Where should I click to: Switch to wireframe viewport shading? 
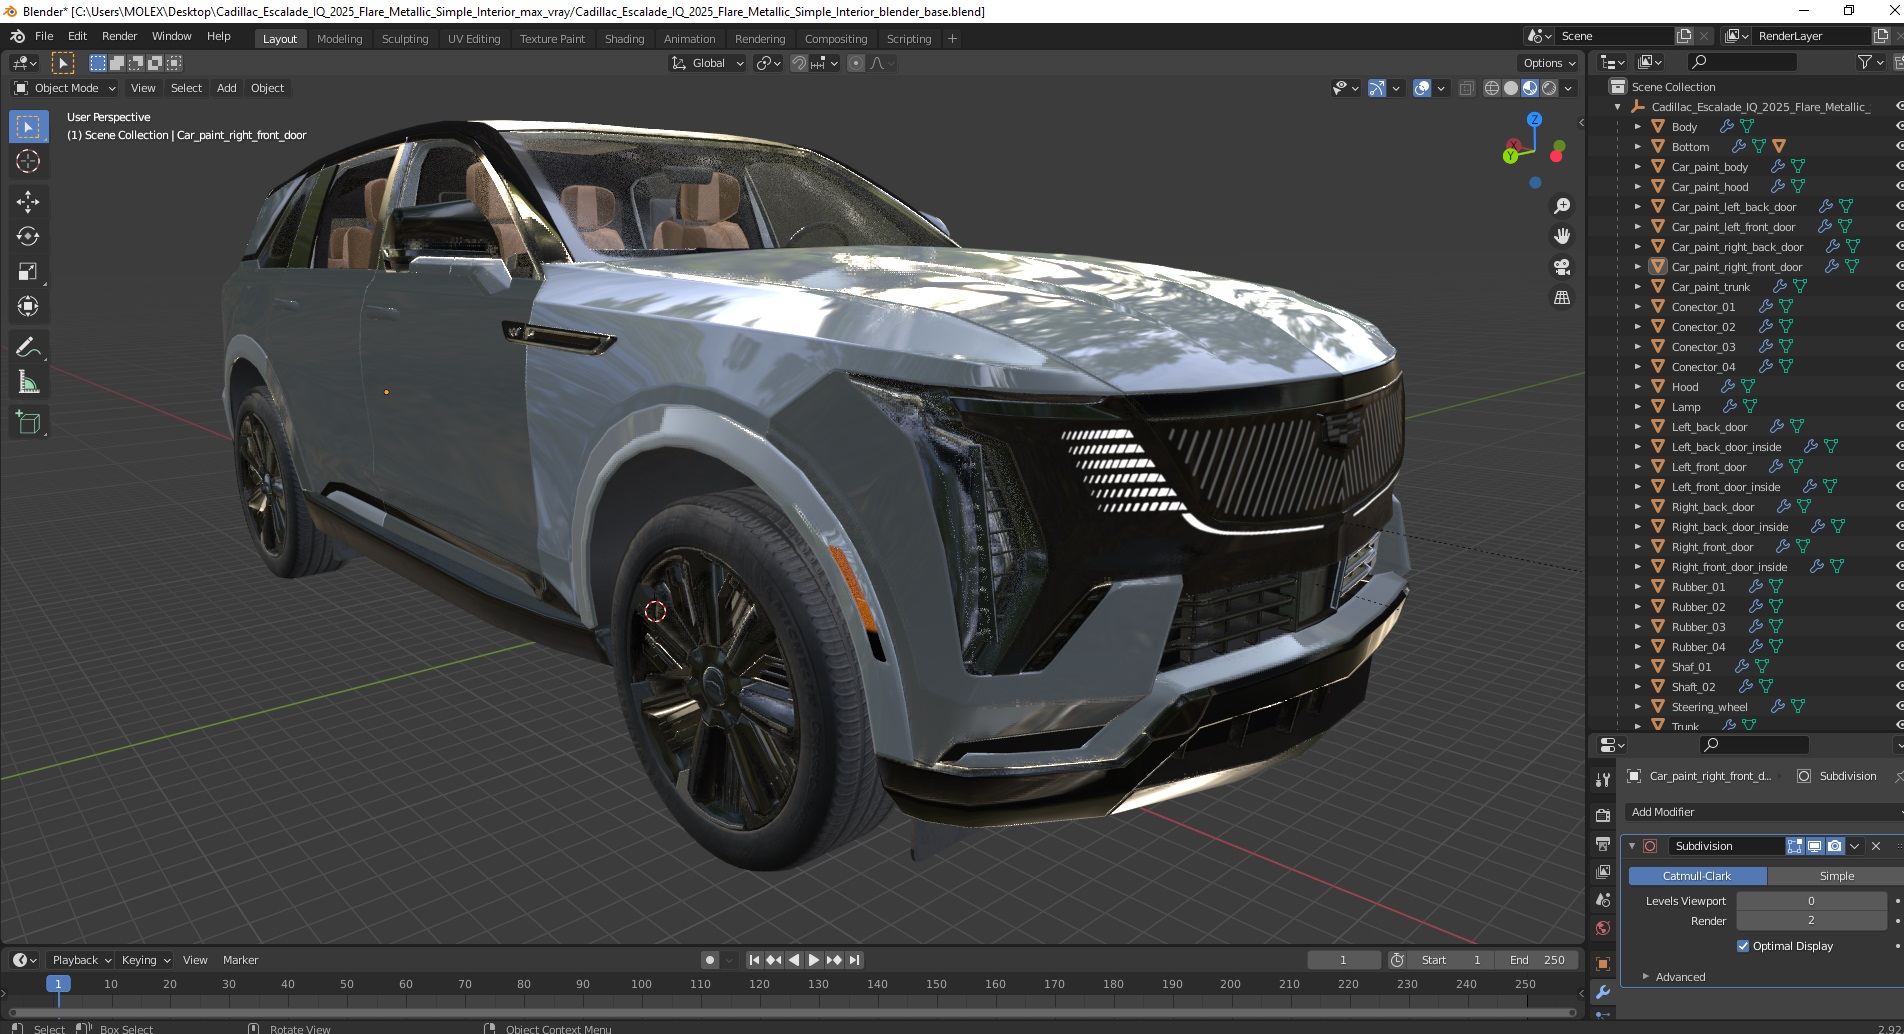[1492, 88]
